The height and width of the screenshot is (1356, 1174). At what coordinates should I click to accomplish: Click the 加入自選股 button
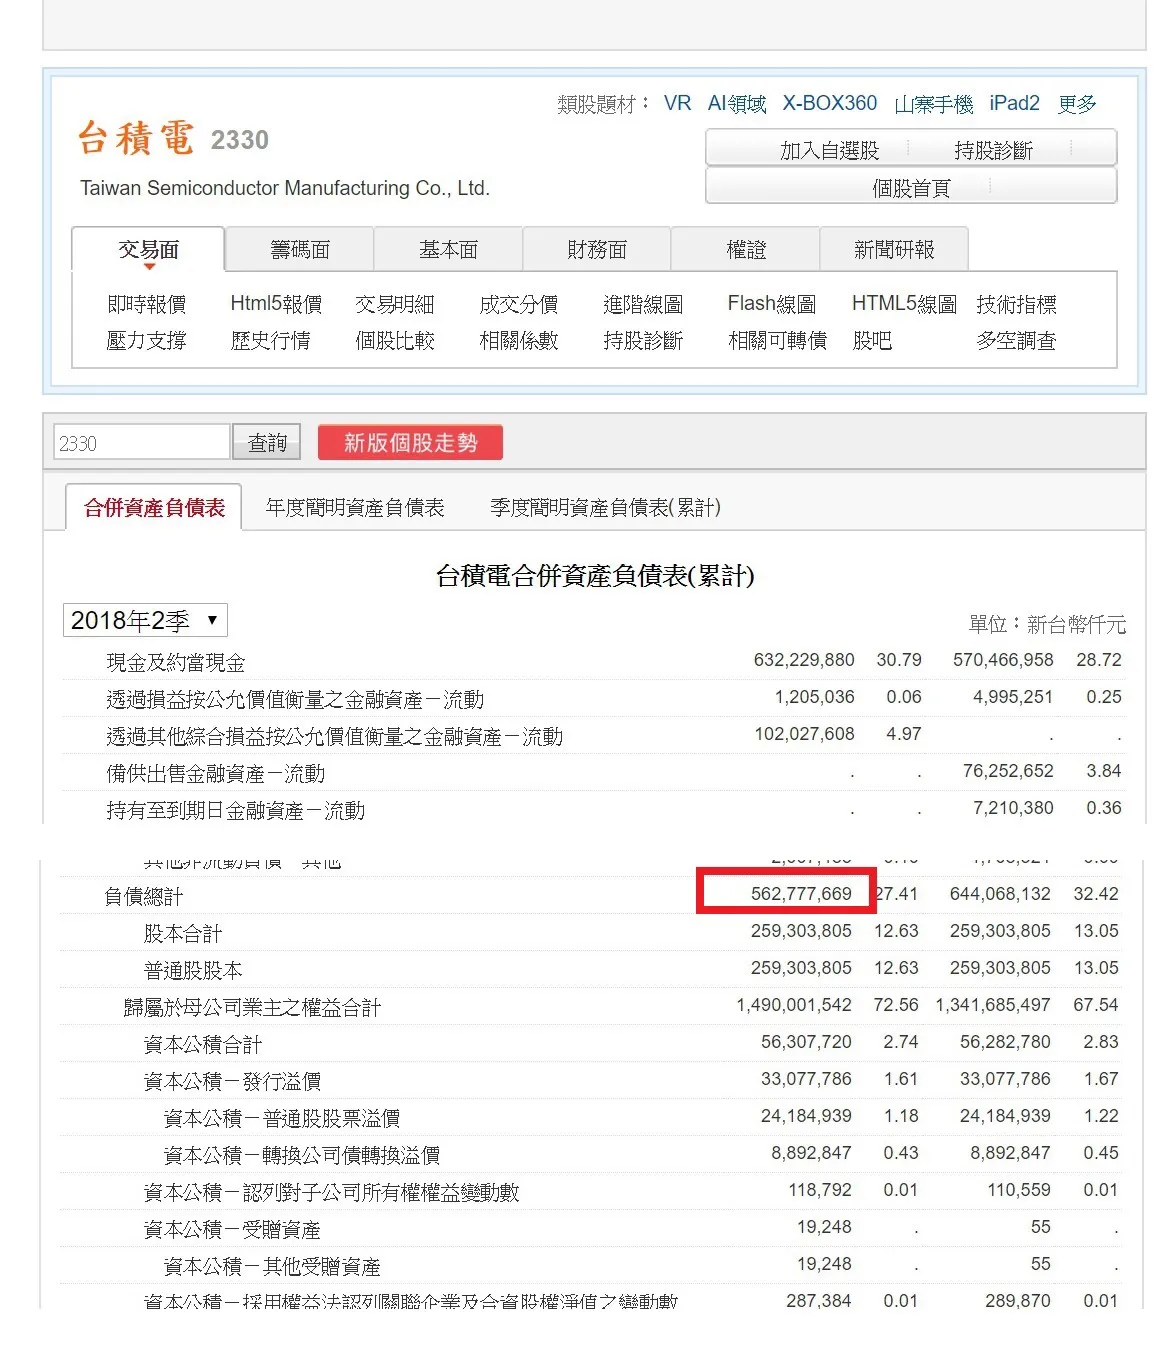click(x=829, y=150)
